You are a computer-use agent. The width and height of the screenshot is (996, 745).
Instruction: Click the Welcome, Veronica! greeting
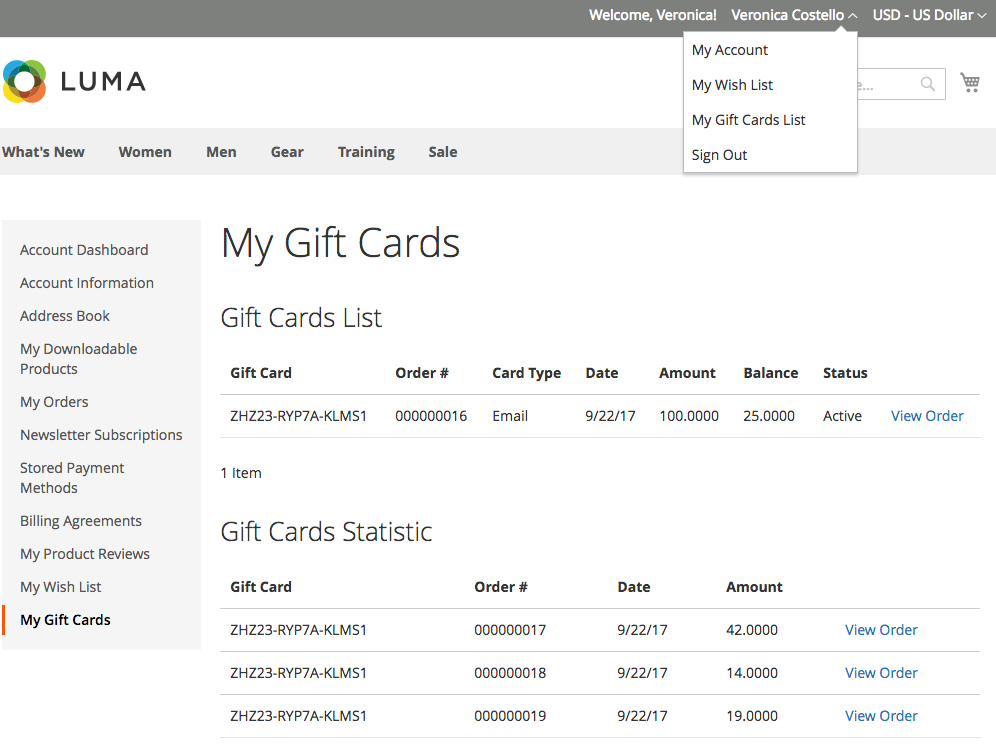click(x=652, y=15)
